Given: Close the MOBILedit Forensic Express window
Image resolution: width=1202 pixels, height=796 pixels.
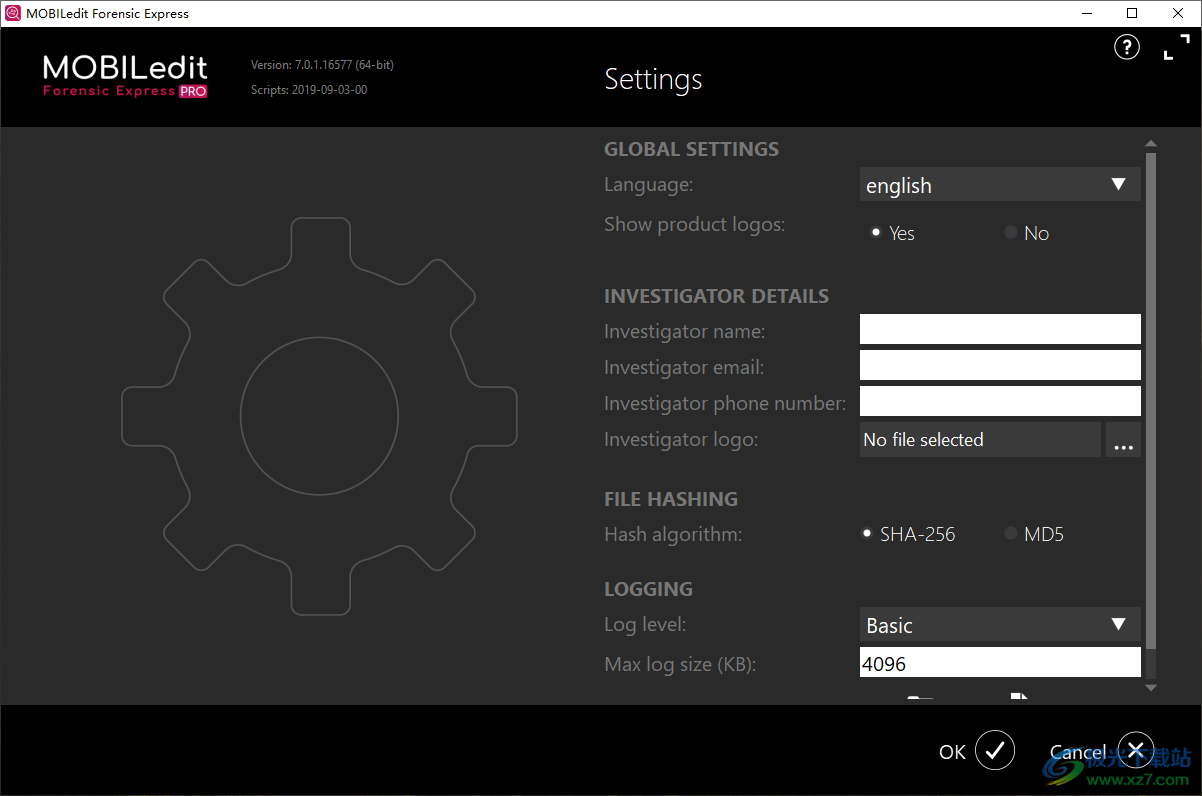Looking at the screenshot, I should click(x=1178, y=13).
